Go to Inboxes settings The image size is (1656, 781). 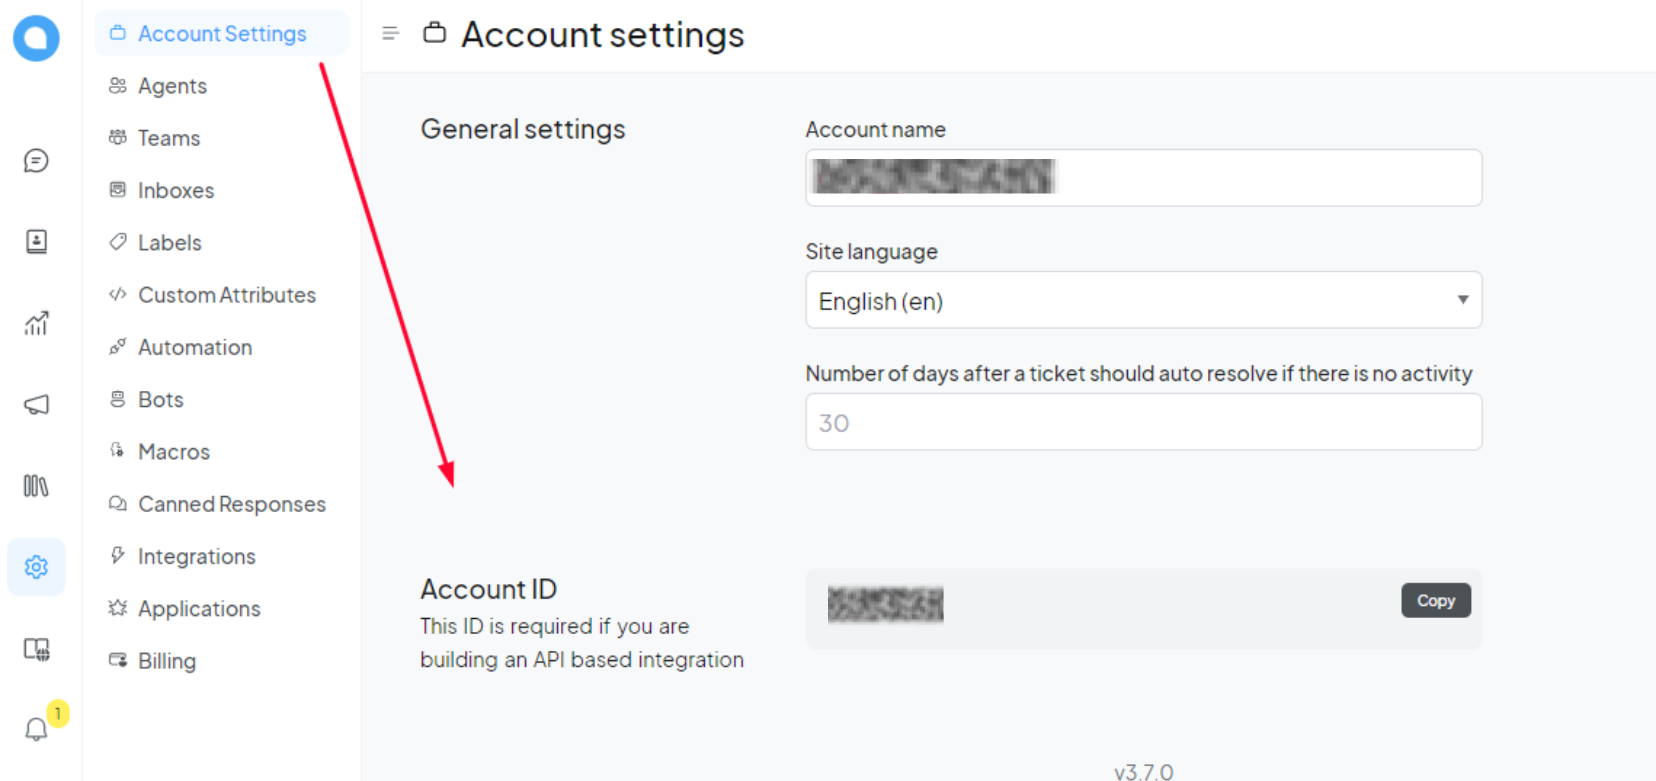coord(176,190)
